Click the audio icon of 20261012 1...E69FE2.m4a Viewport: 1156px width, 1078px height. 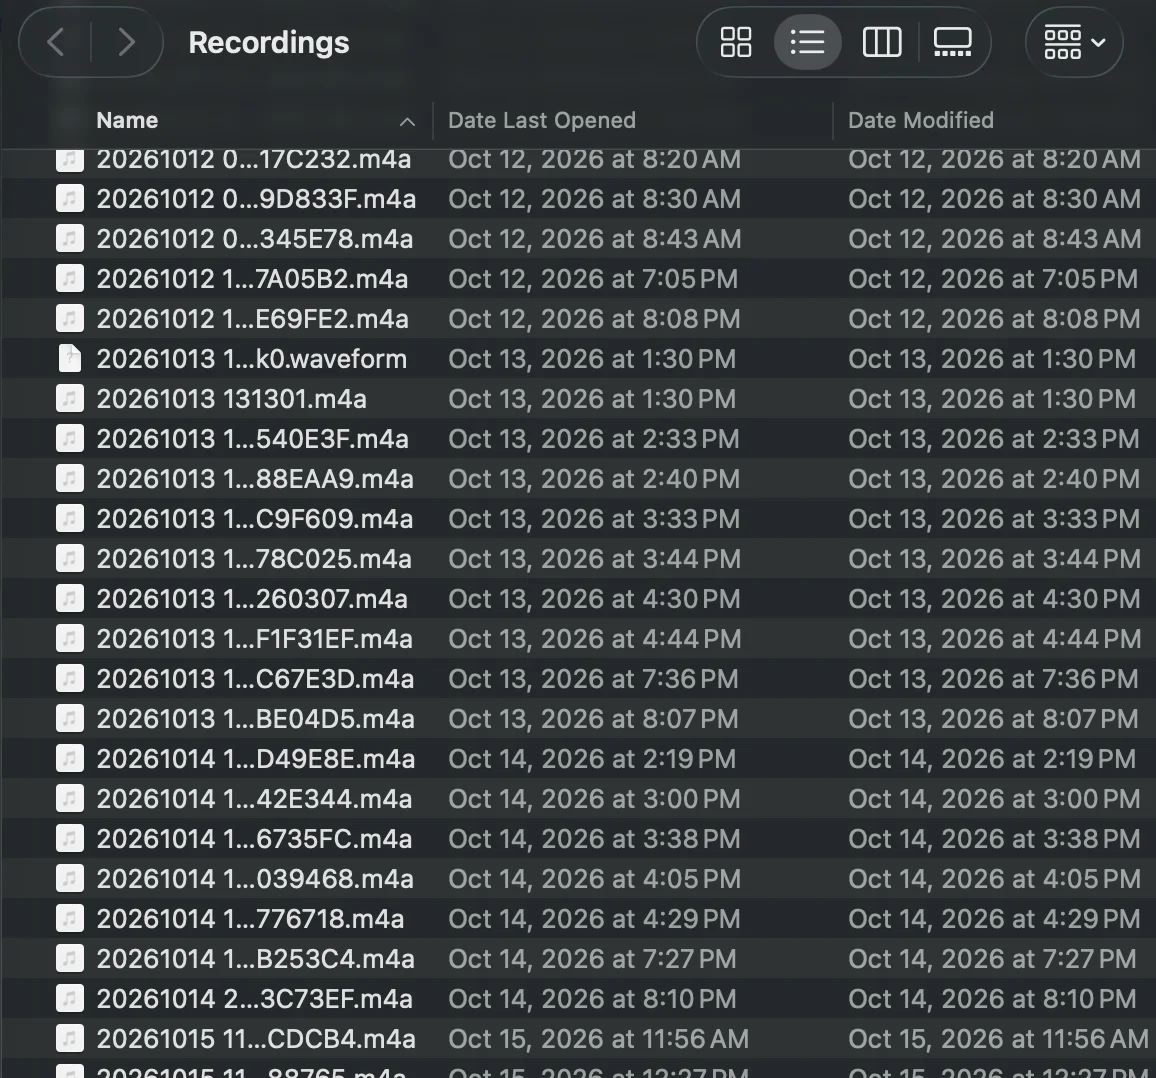point(70,319)
